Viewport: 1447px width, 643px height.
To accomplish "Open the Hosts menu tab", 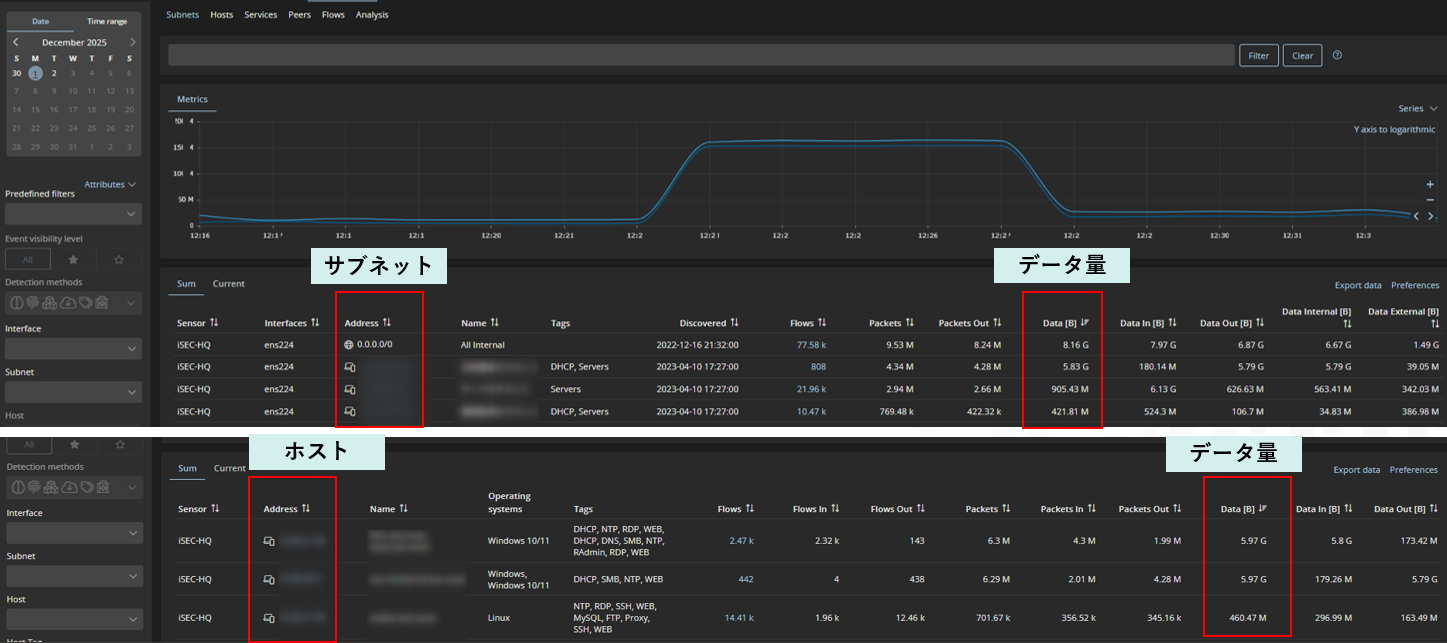I will [x=221, y=15].
